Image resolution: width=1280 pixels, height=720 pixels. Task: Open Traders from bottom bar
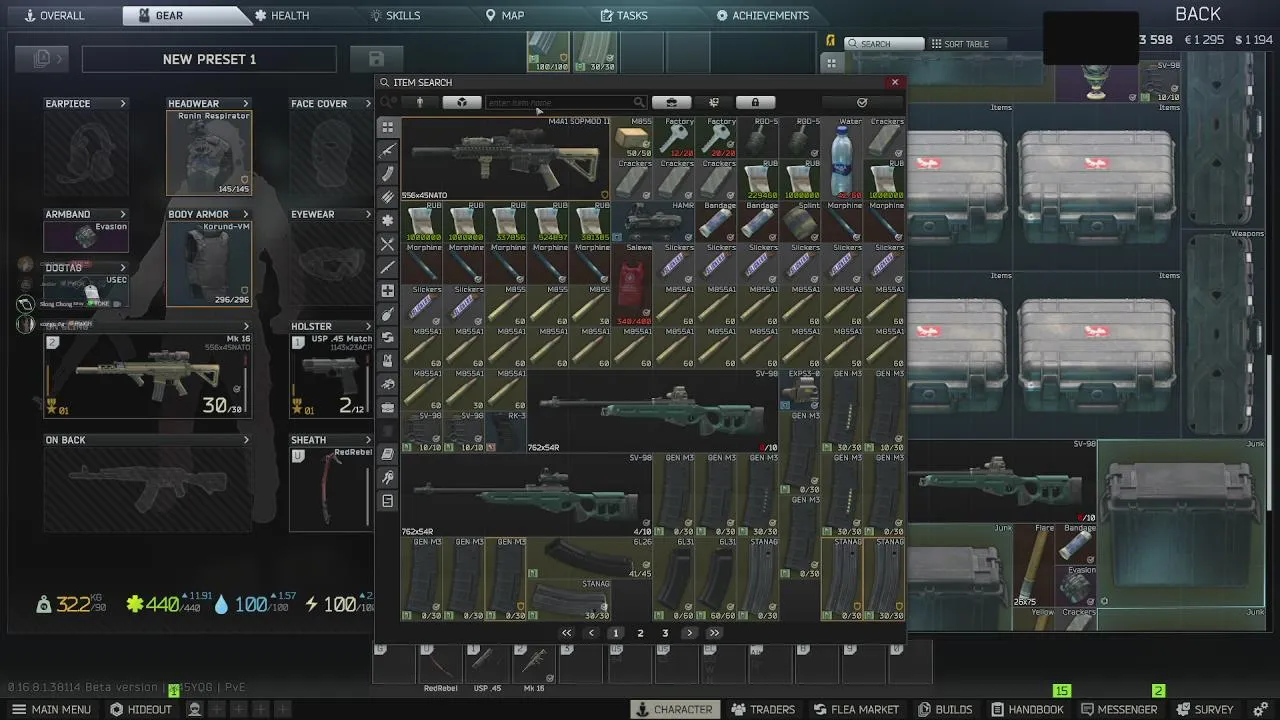pyautogui.click(x=763, y=709)
